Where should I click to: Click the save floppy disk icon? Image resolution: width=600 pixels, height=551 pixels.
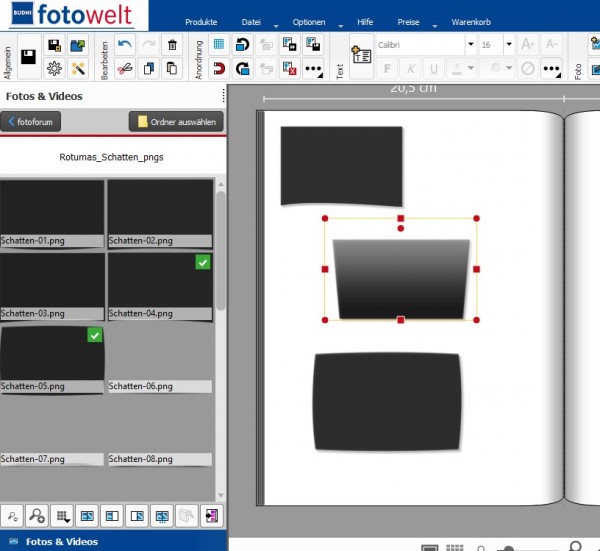tap(29, 57)
